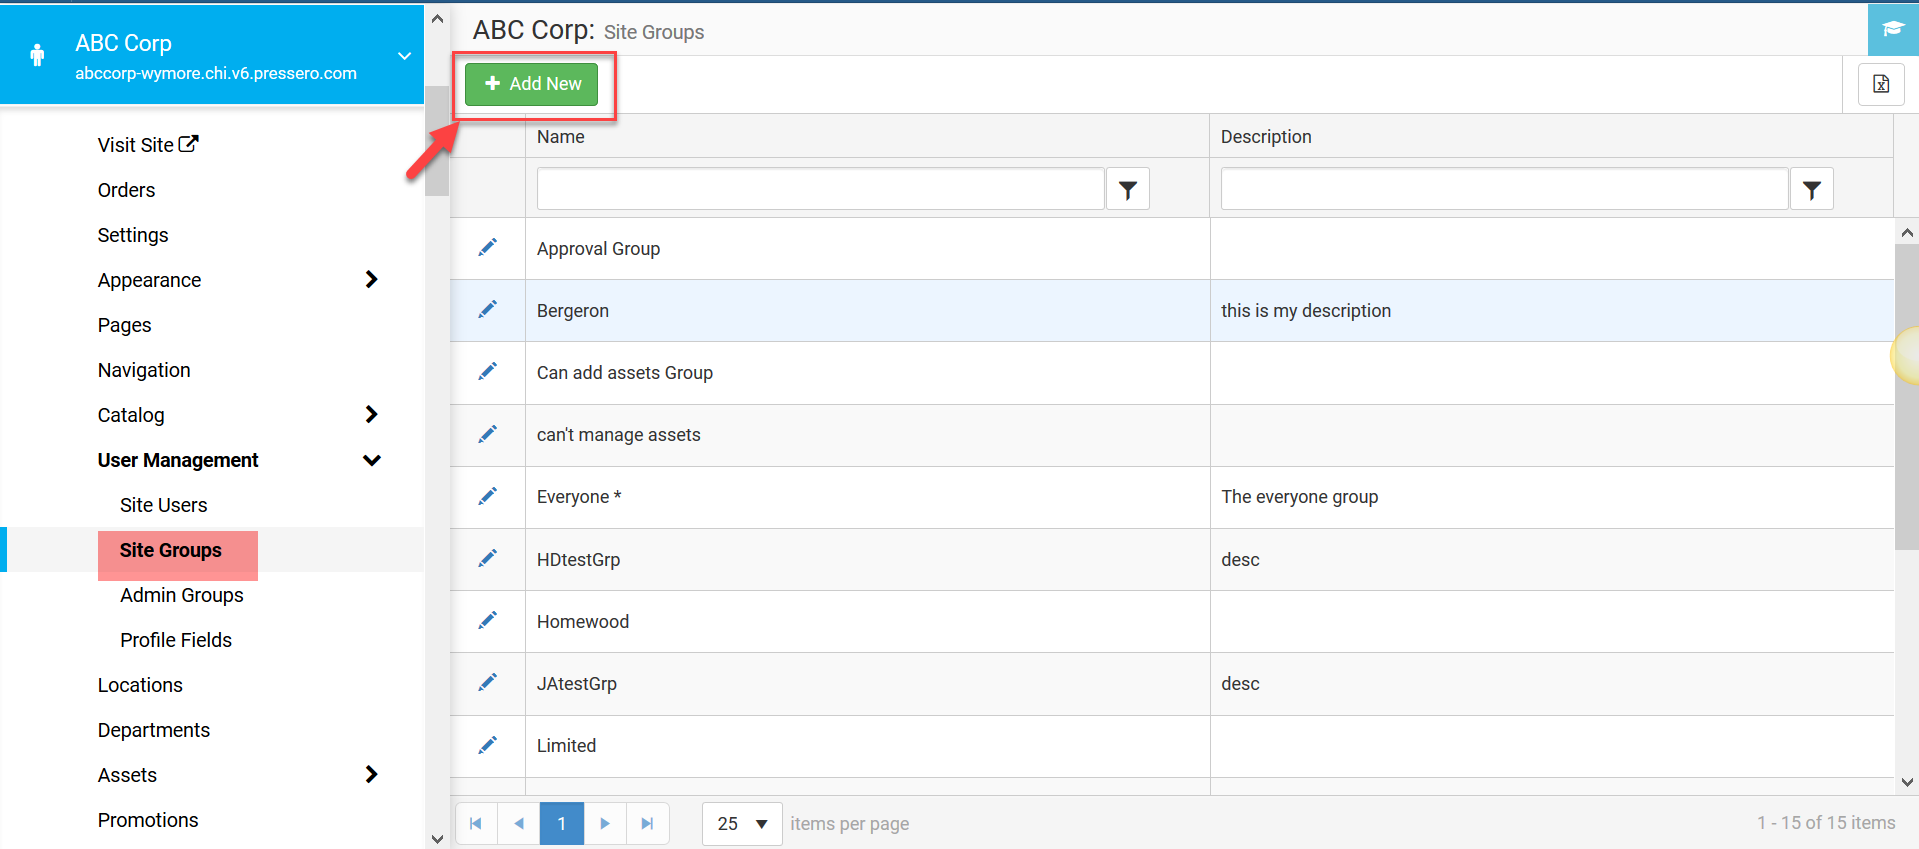The width and height of the screenshot is (1919, 849).
Task: Click the '1 - 15 of 15 items' status
Action: (x=1826, y=823)
